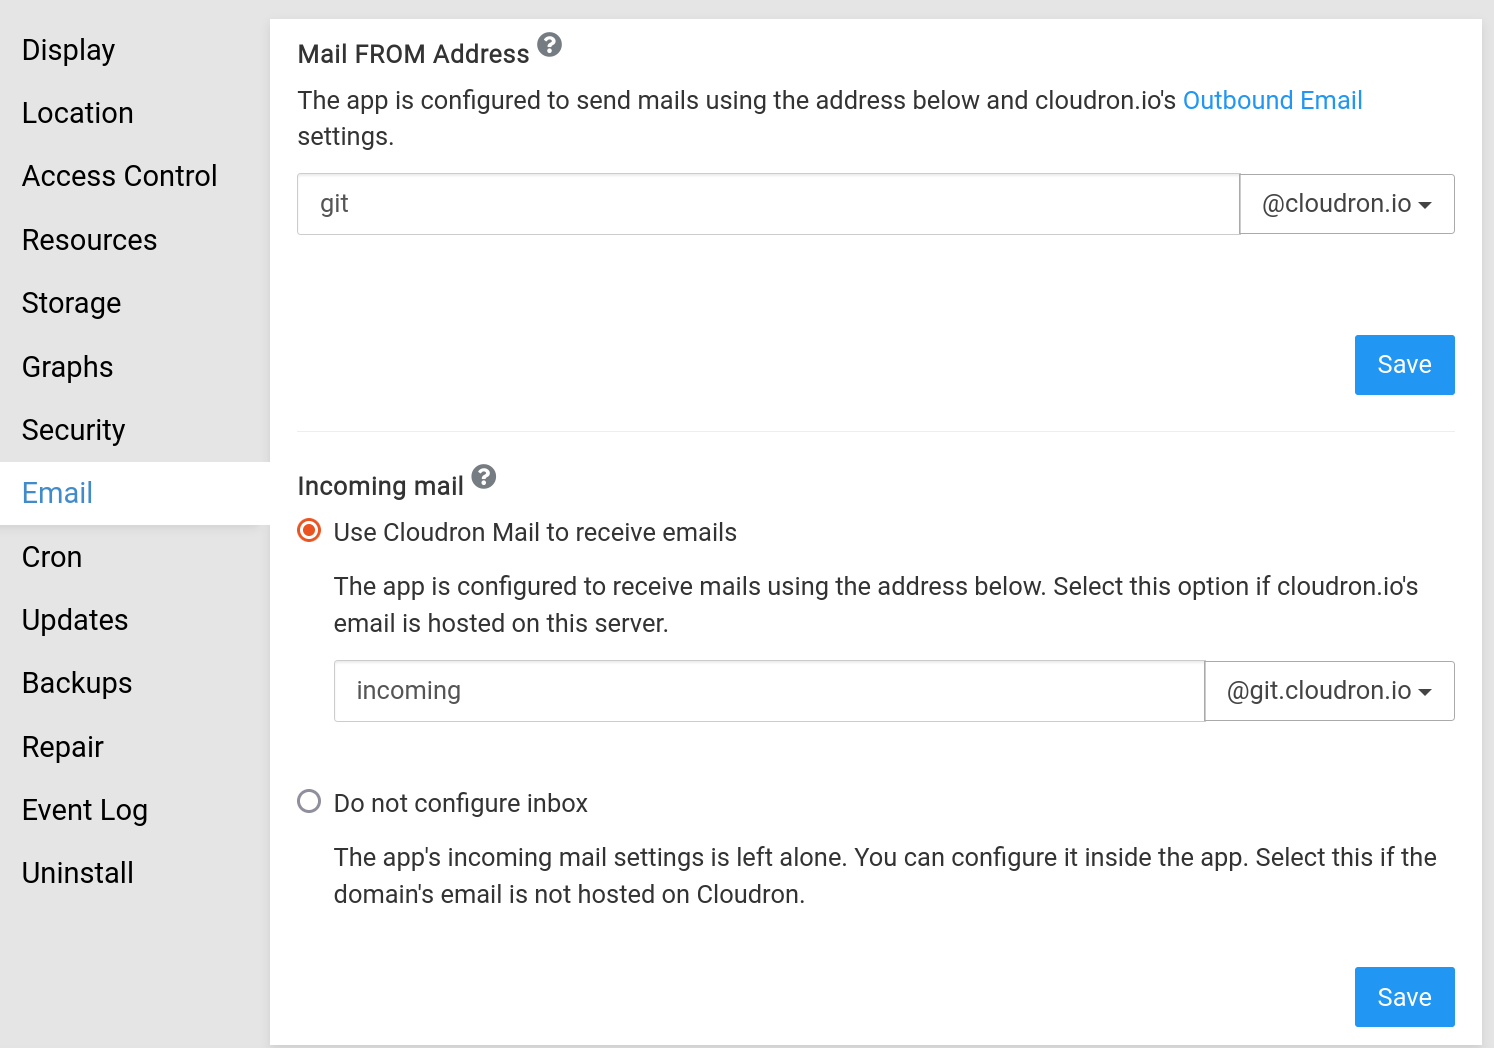Click the Mail FROM name input field
The height and width of the screenshot is (1048, 1494).
point(767,204)
